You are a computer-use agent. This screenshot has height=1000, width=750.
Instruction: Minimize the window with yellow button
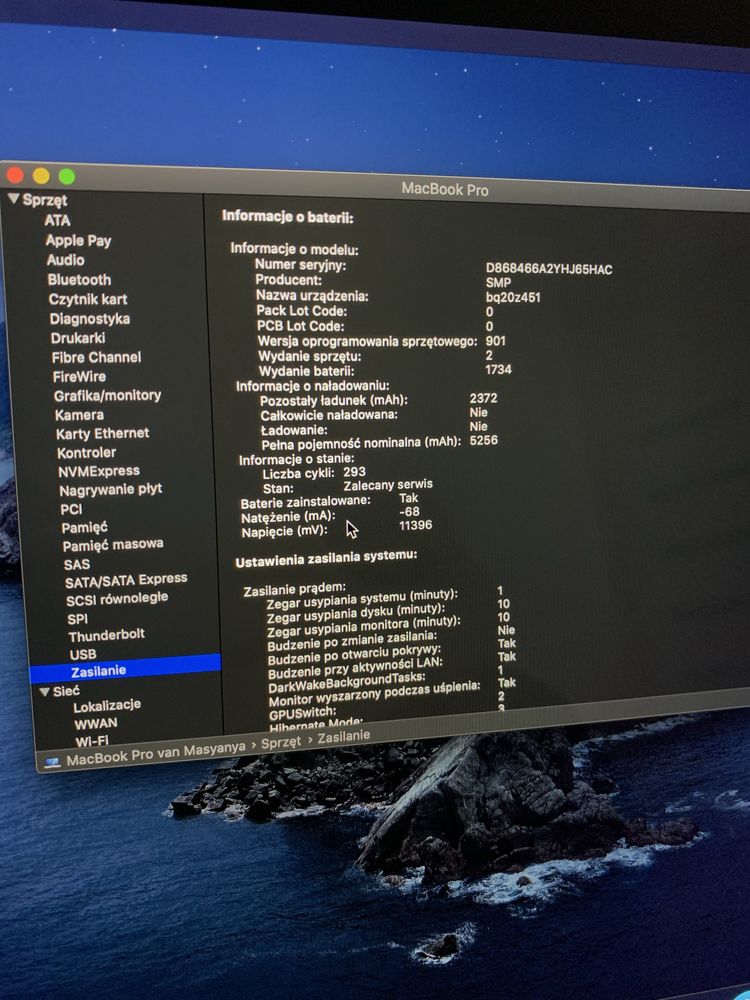(x=41, y=175)
